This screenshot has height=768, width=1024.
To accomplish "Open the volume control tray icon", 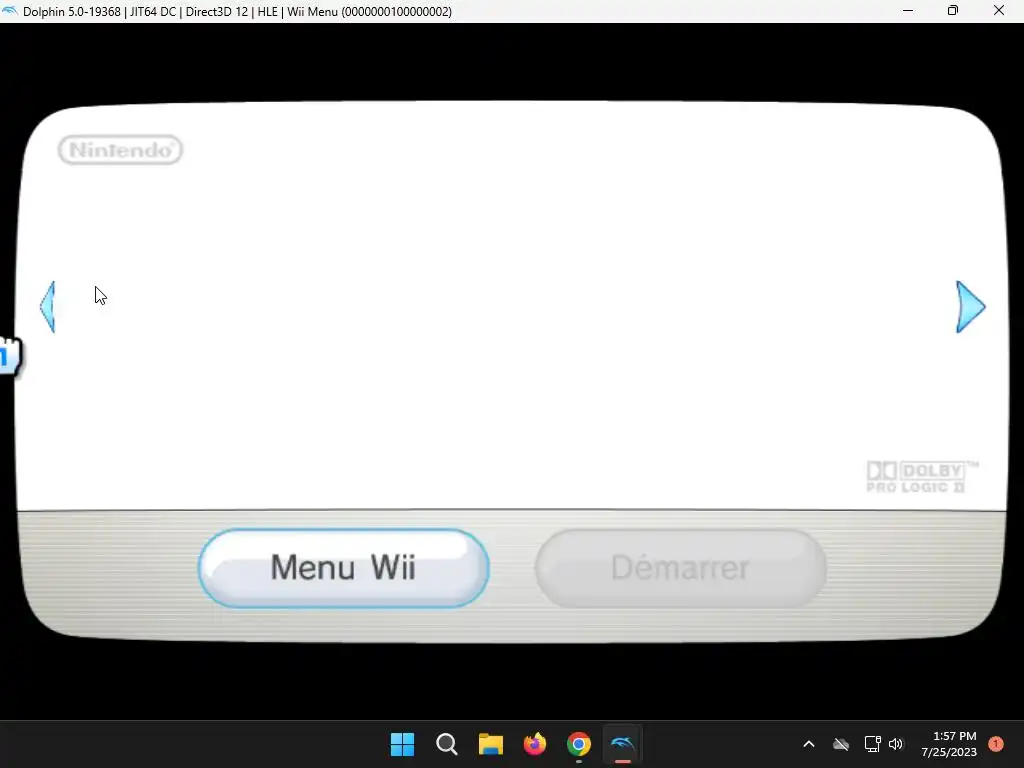I will [x=896, y=744].
